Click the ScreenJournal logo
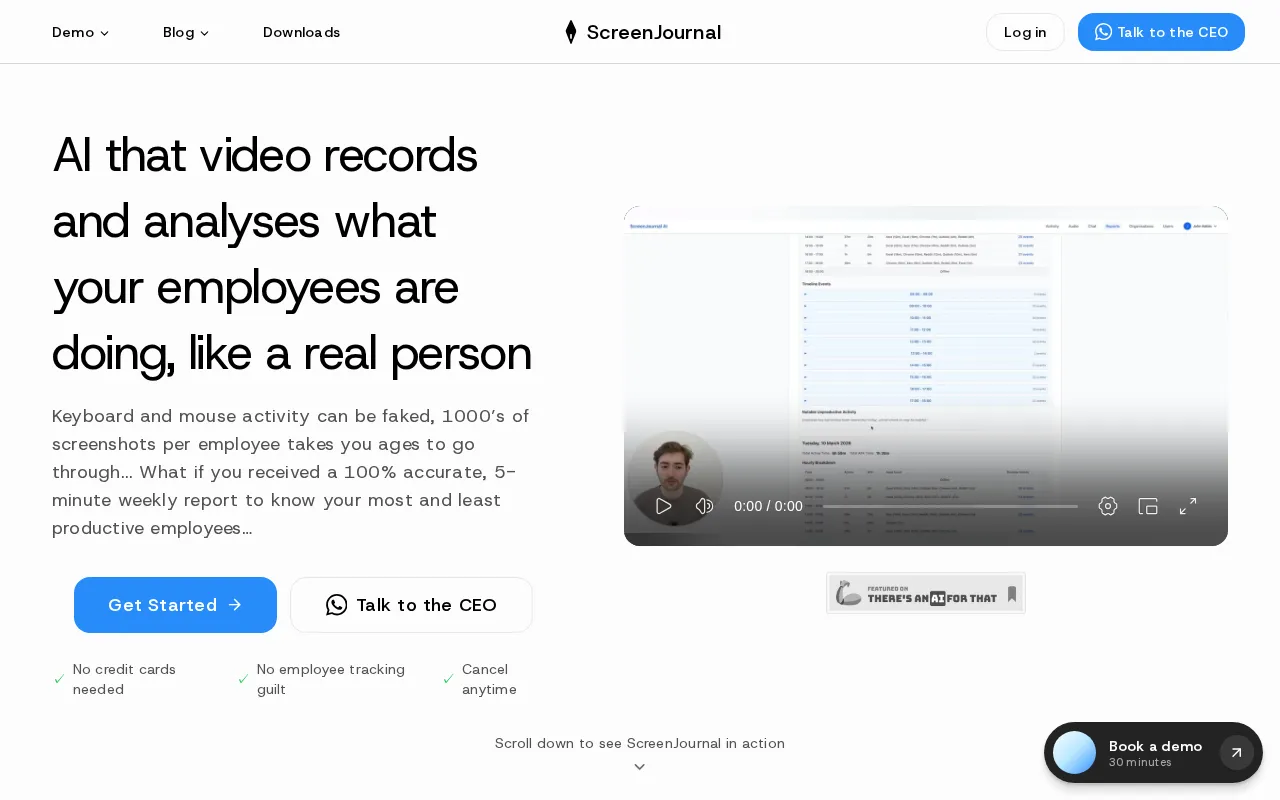Image resolution: width=1280 pixels, height=800 pixels. tap(642, 32)
